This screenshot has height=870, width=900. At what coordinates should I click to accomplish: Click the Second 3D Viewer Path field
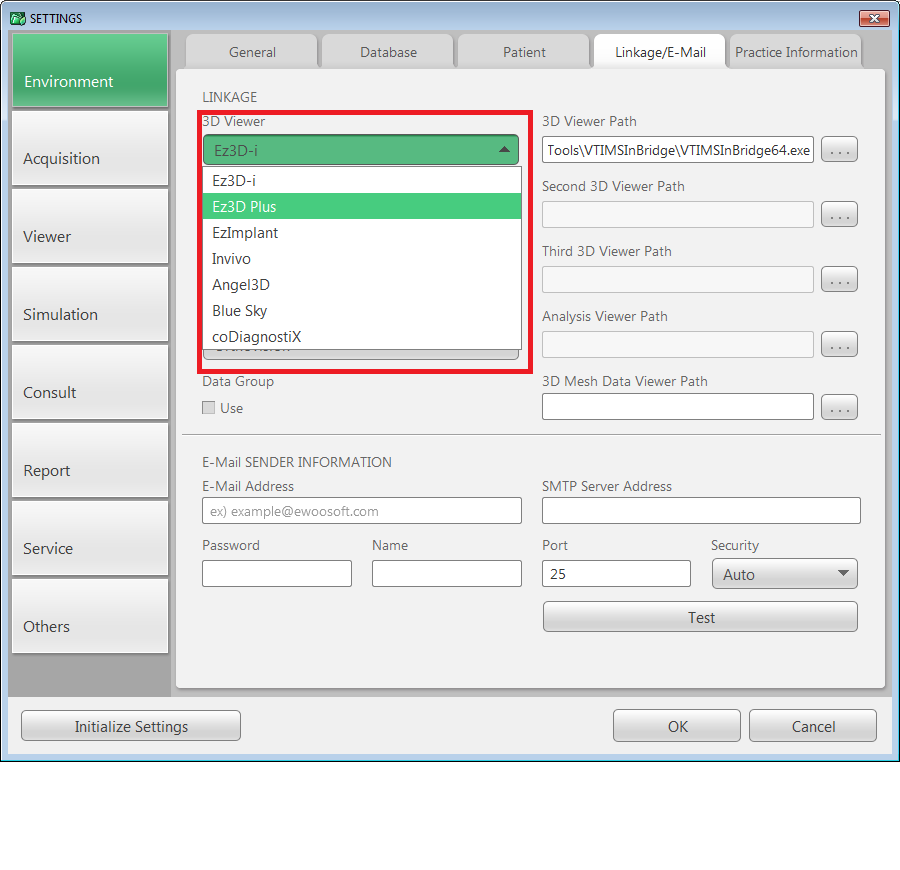point(677,215)
